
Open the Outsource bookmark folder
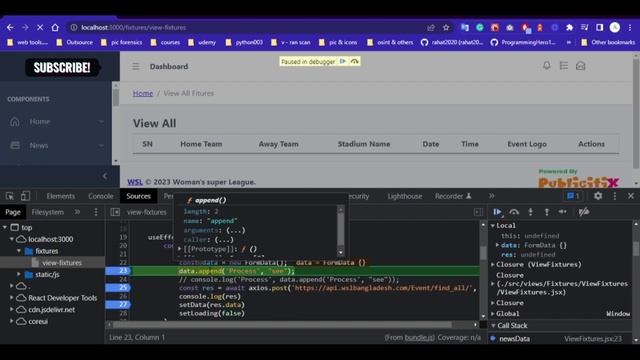click(x=75, y=42)
